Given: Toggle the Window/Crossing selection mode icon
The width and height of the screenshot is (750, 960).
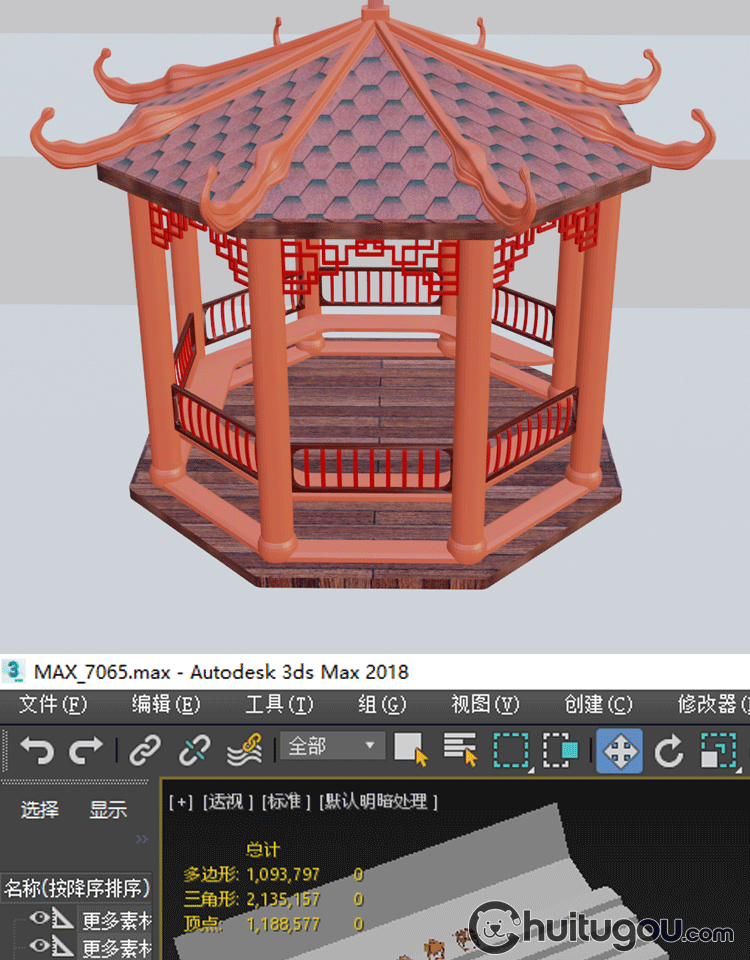Looking at the screenshot, I should tap(561, 750).
